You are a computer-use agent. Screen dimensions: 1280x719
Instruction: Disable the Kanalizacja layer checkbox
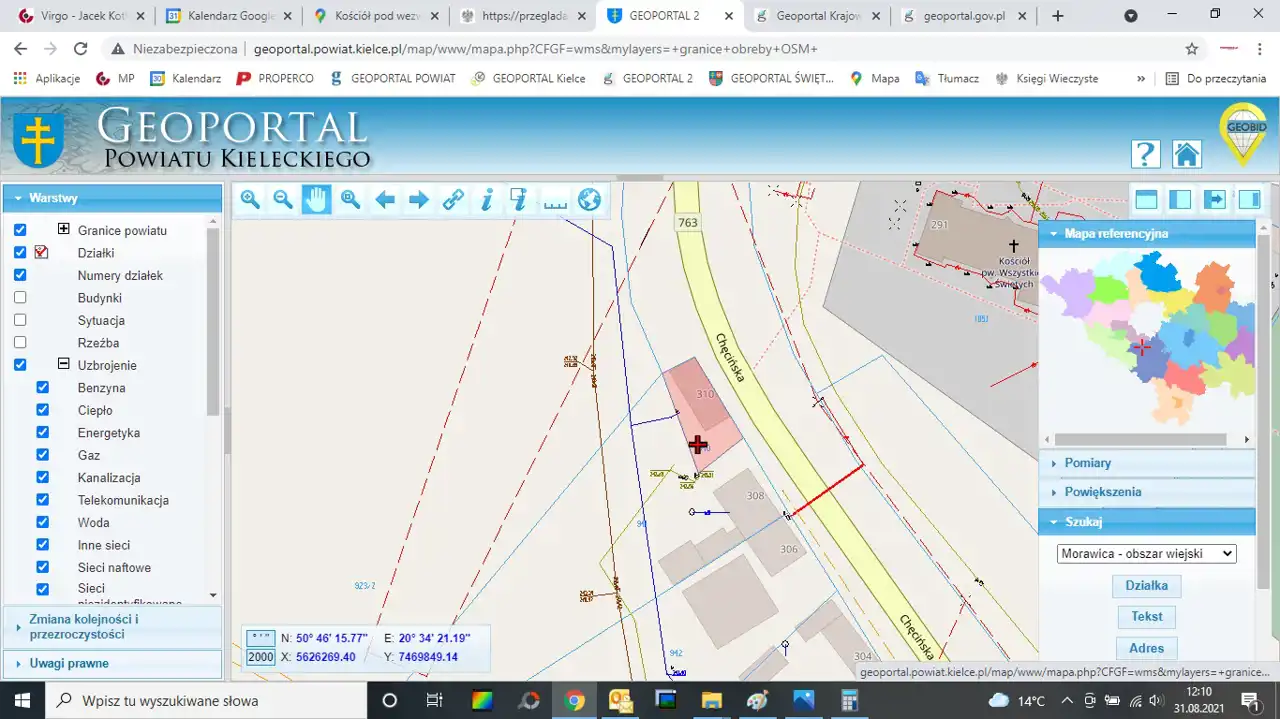(43, 478)
